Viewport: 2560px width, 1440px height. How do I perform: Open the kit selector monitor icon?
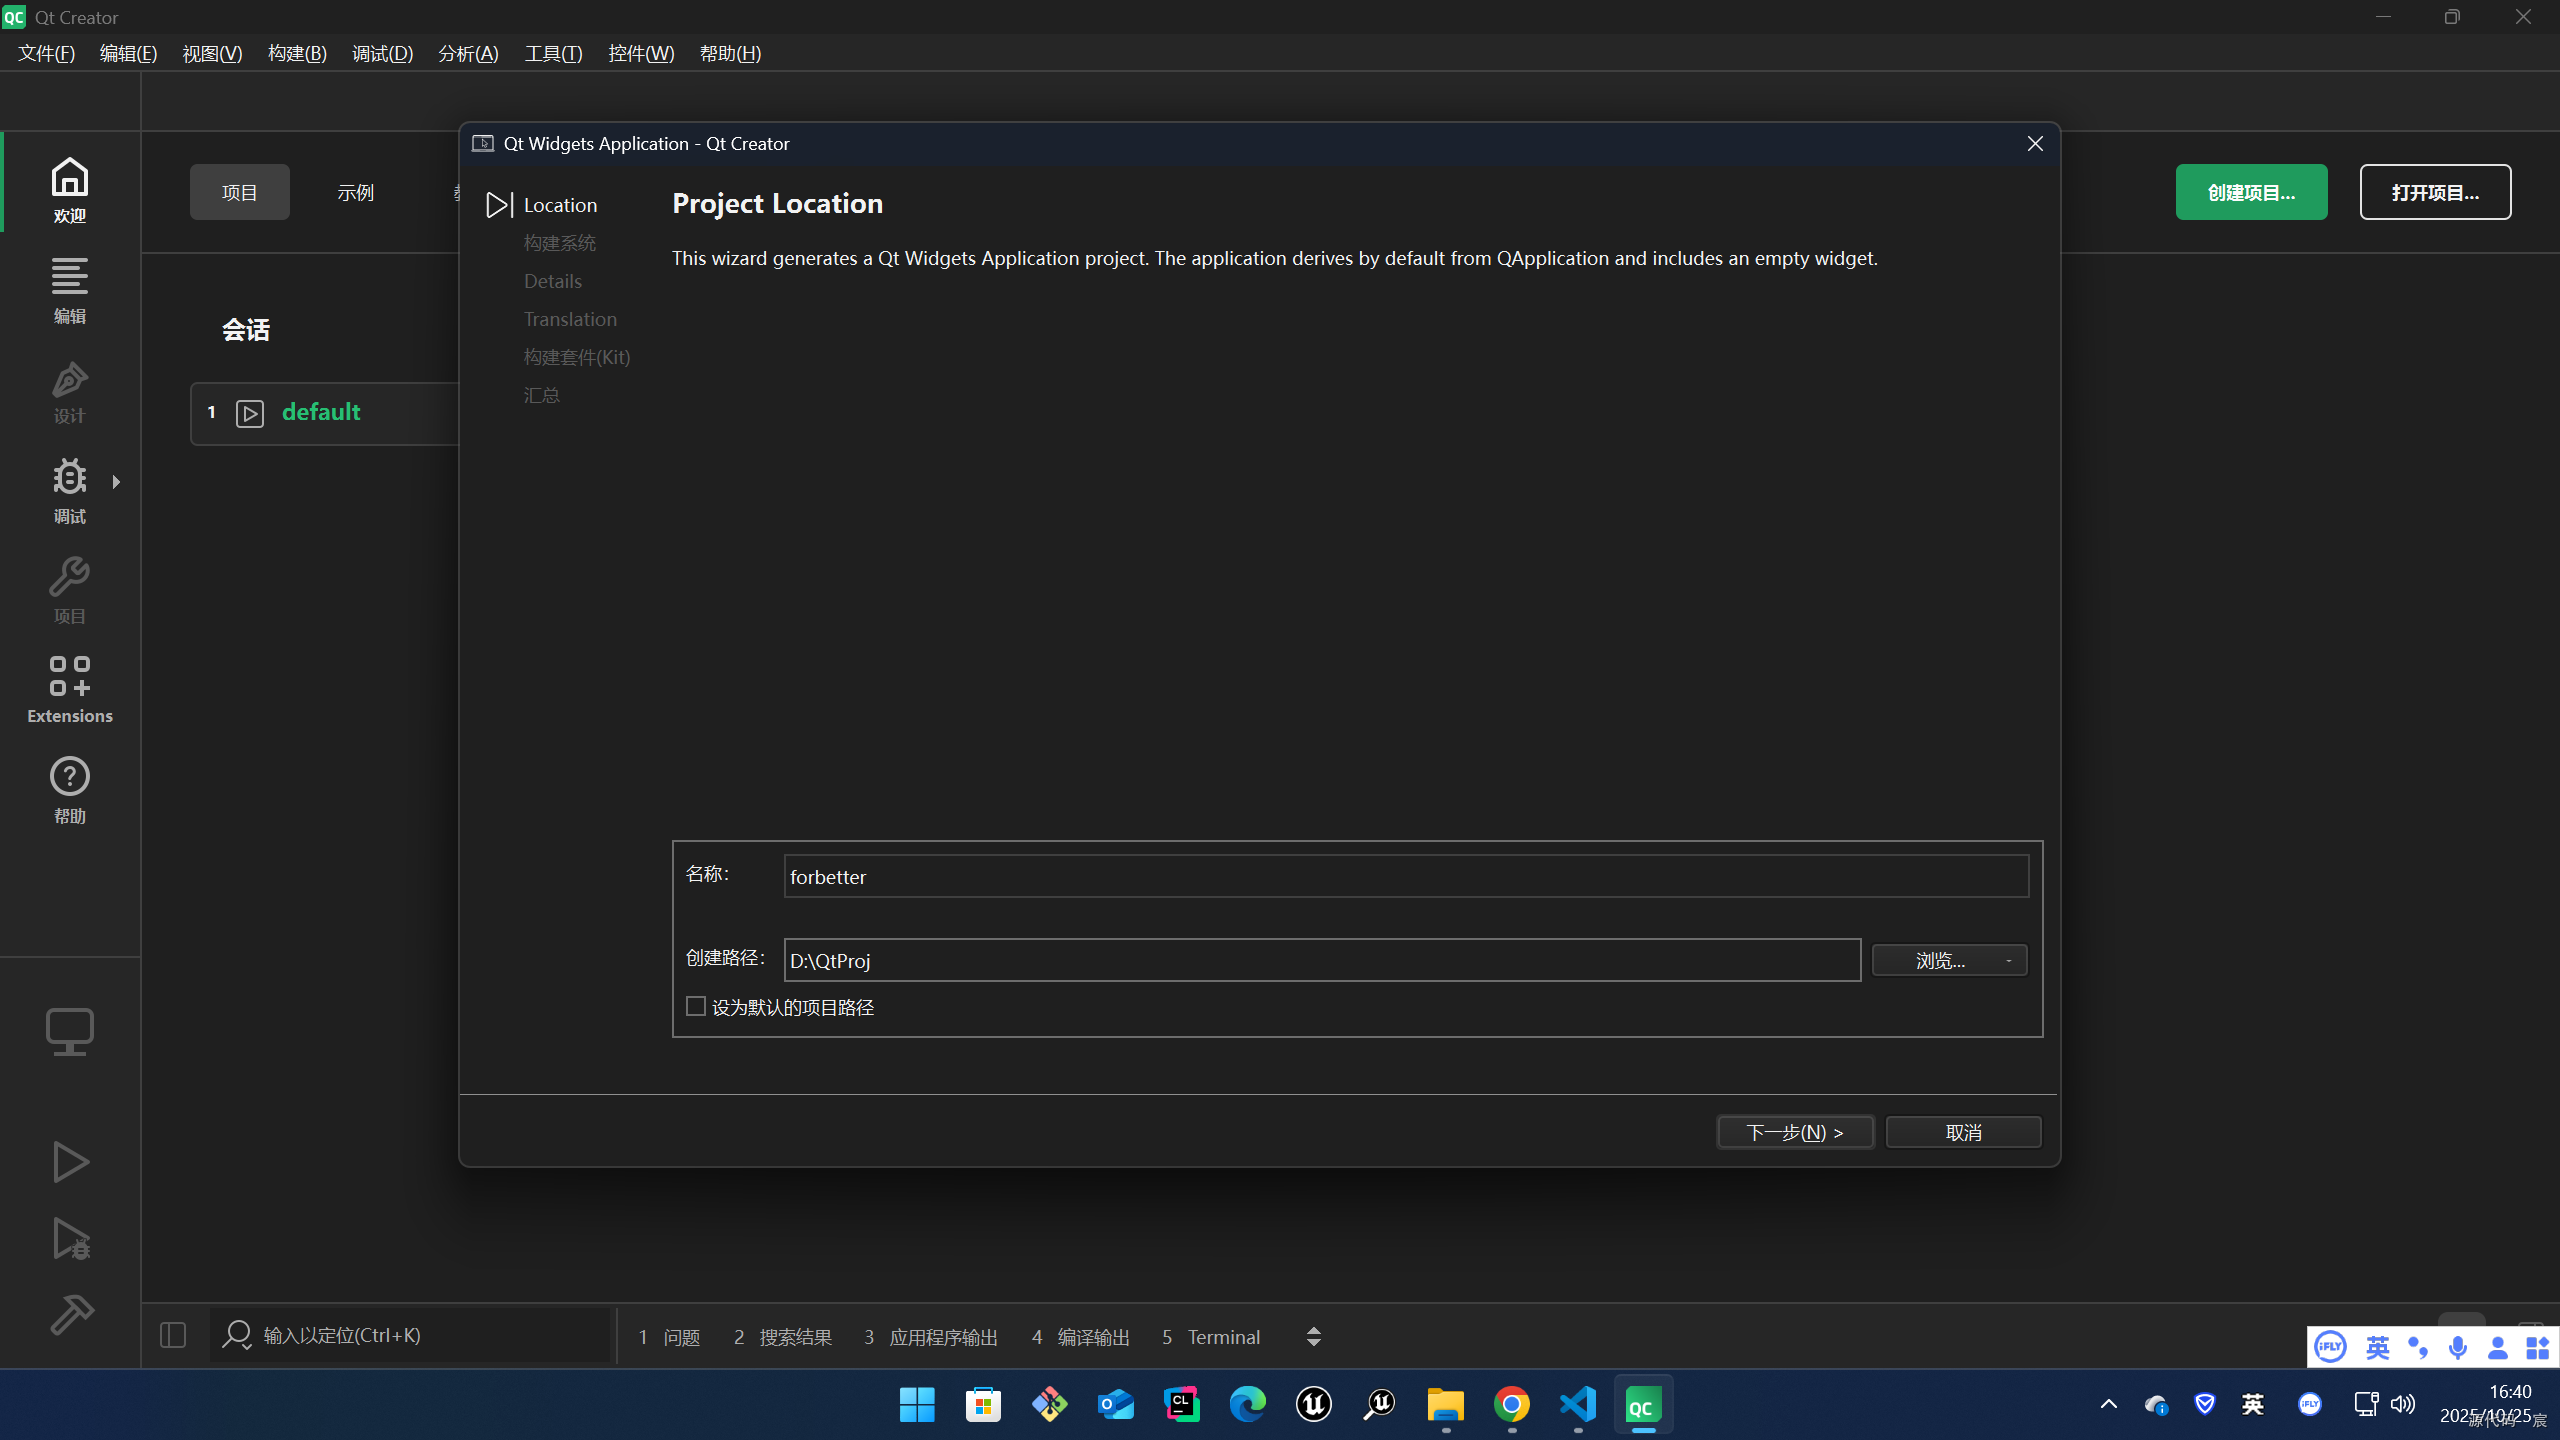tap(70, 1031)
